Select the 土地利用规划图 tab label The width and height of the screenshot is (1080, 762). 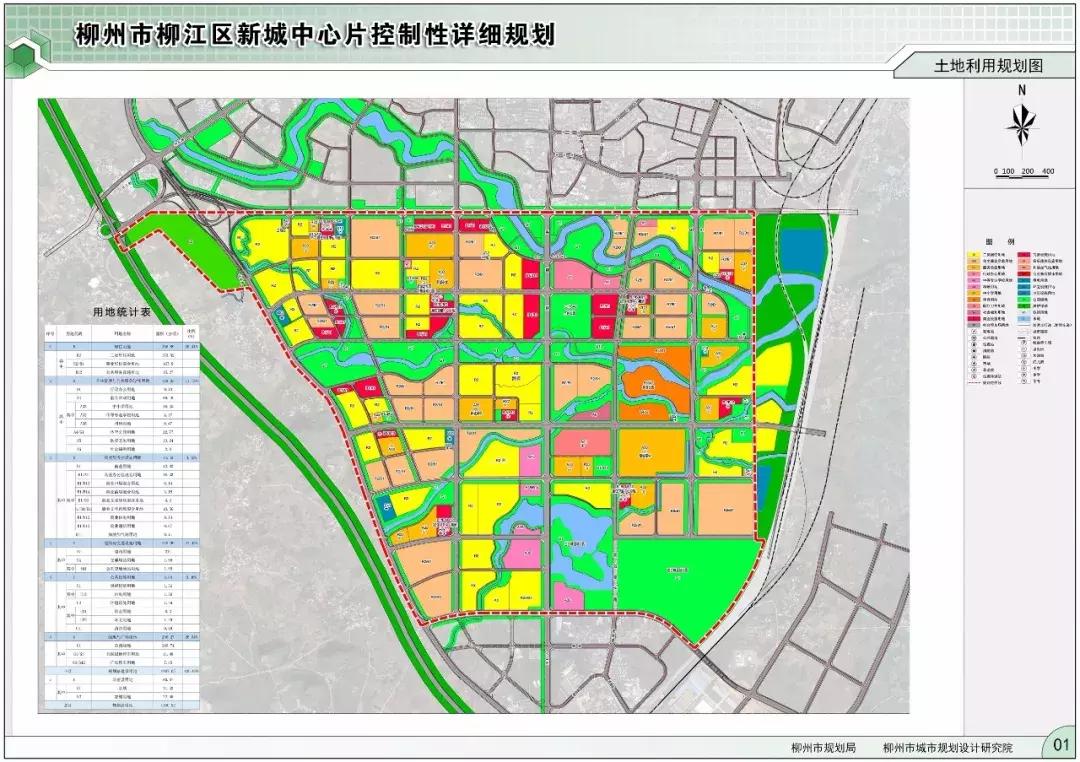988,66
